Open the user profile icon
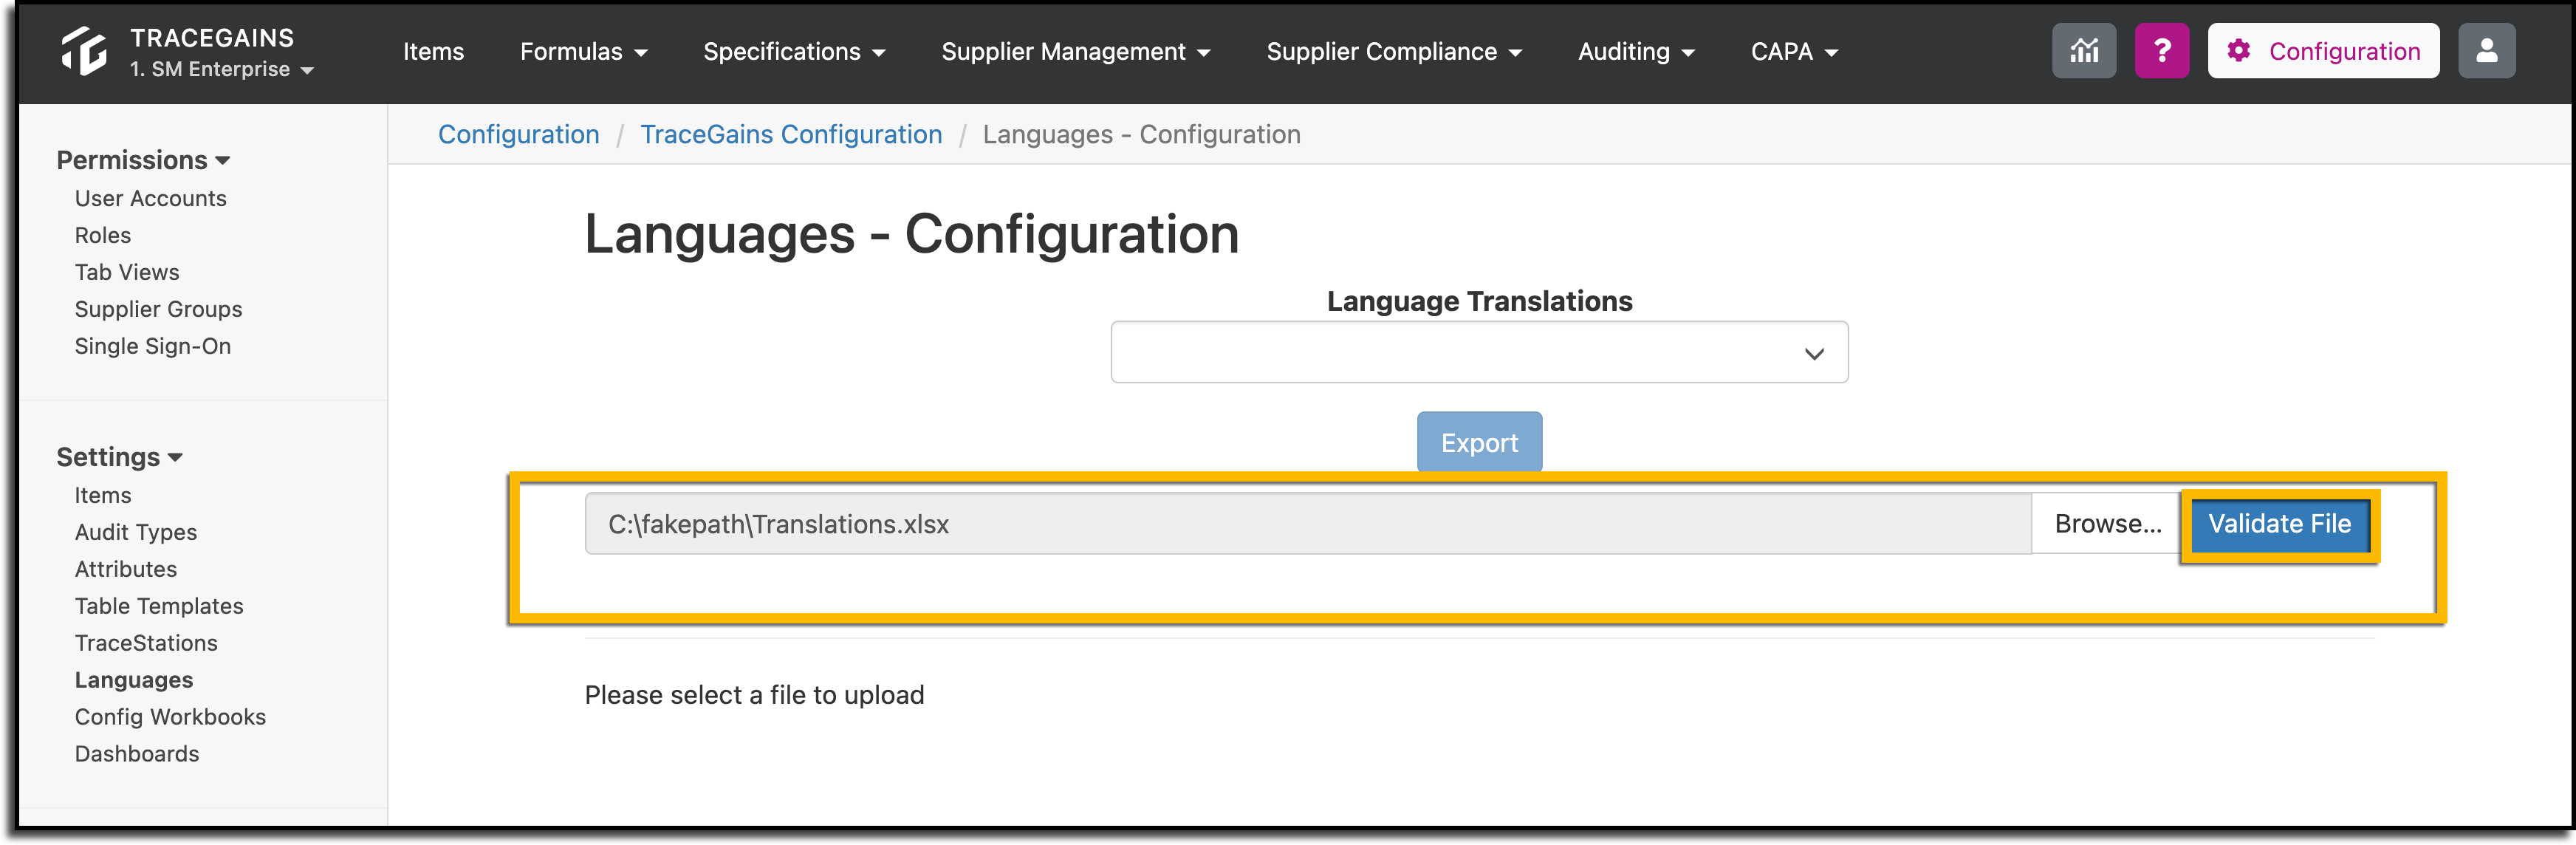The width and height of the screenshot is (2576, 845). pos(2486,51)
